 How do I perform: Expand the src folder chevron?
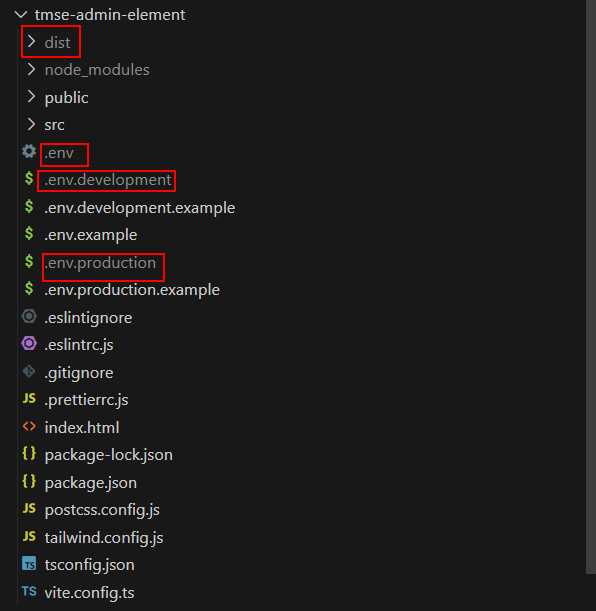click(32, 124)
